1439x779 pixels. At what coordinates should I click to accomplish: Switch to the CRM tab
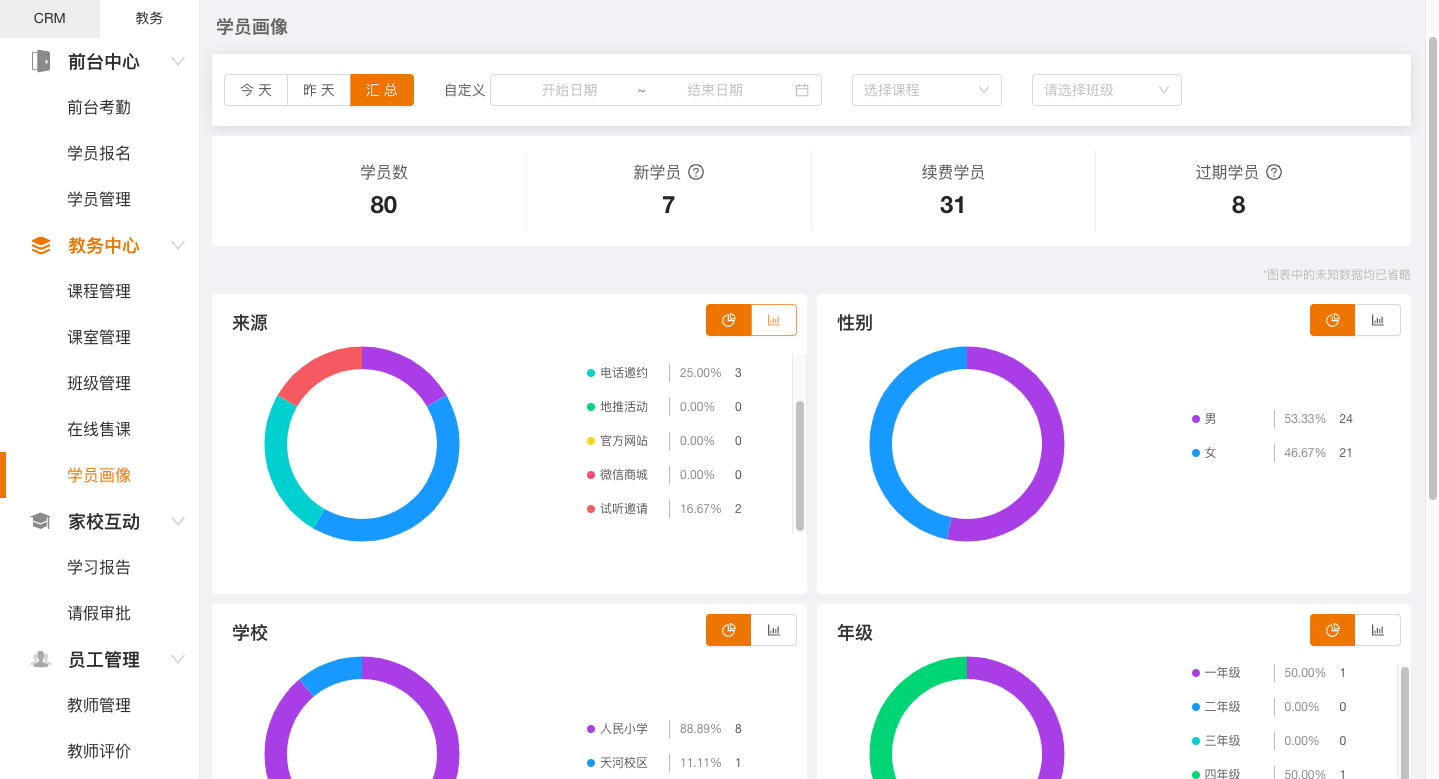[x=50, y=18]
